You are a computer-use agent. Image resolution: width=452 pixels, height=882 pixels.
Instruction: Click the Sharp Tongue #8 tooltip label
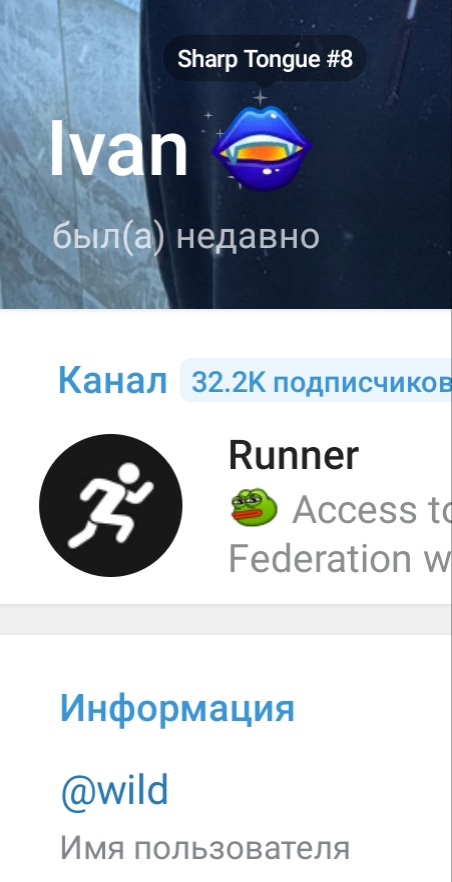point(265,58)
